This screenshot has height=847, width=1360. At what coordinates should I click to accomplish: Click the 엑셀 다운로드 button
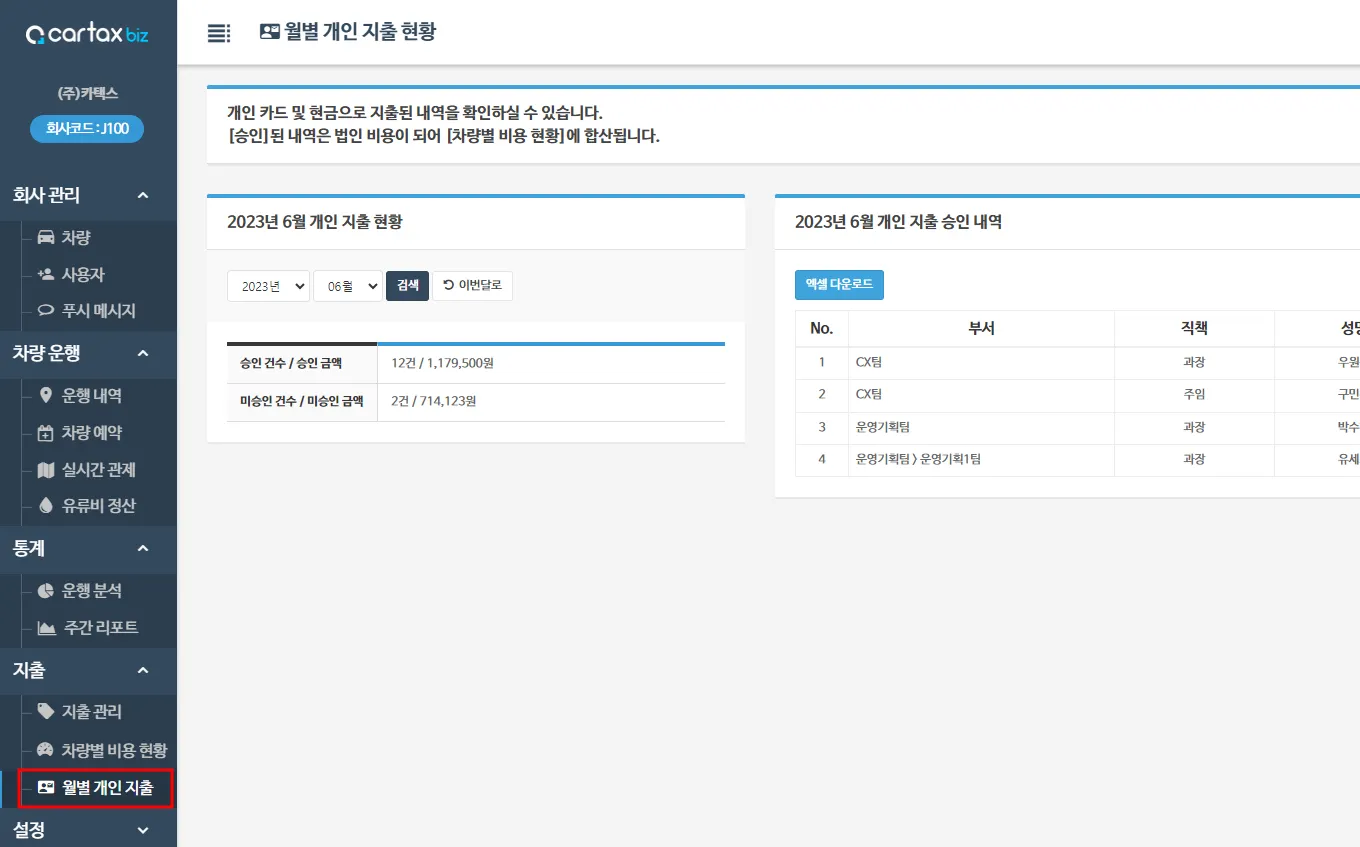pos(839,285)
